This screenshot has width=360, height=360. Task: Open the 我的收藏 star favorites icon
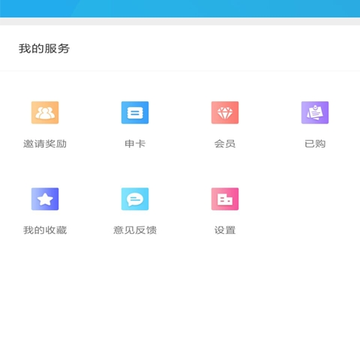click(x=45, y=199)
